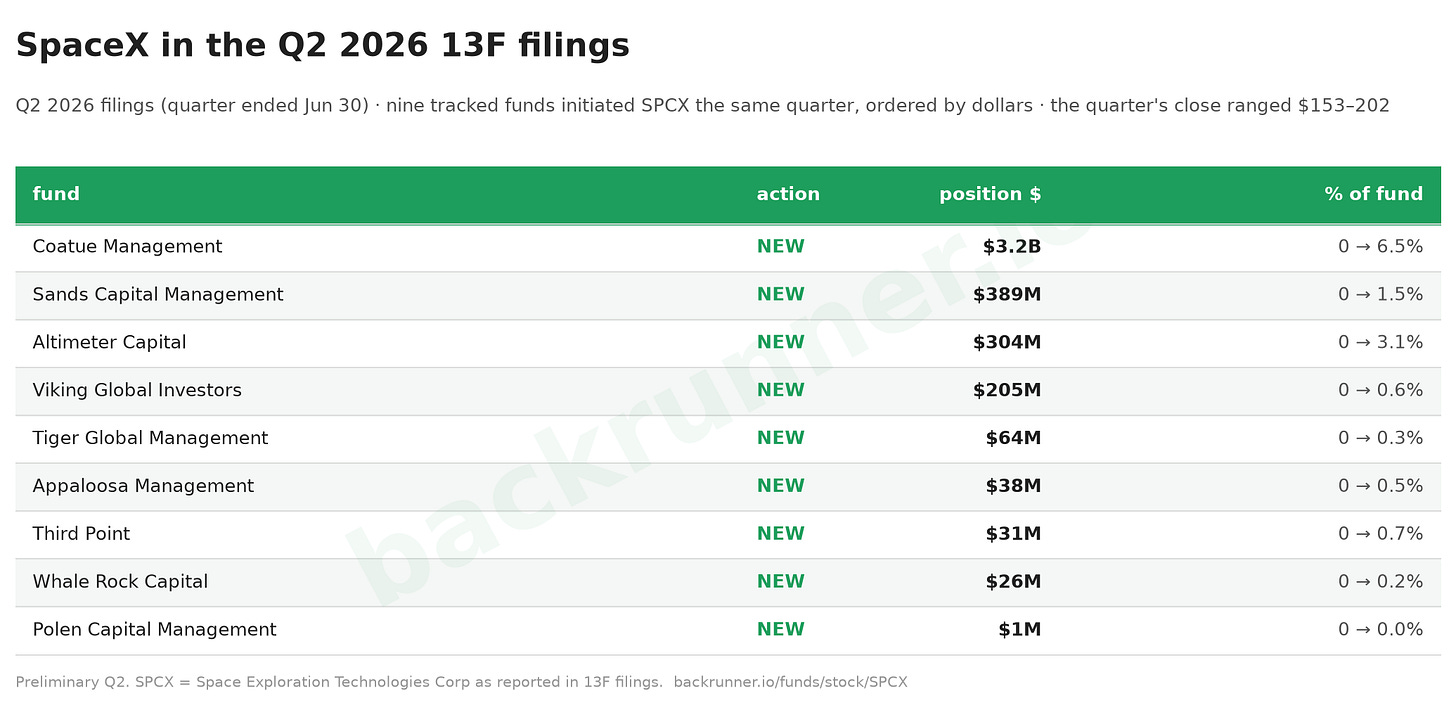Open the backrunner.io/funds/stock/SPCX link
Screen dimensions: 1456x716
point(791,682)
